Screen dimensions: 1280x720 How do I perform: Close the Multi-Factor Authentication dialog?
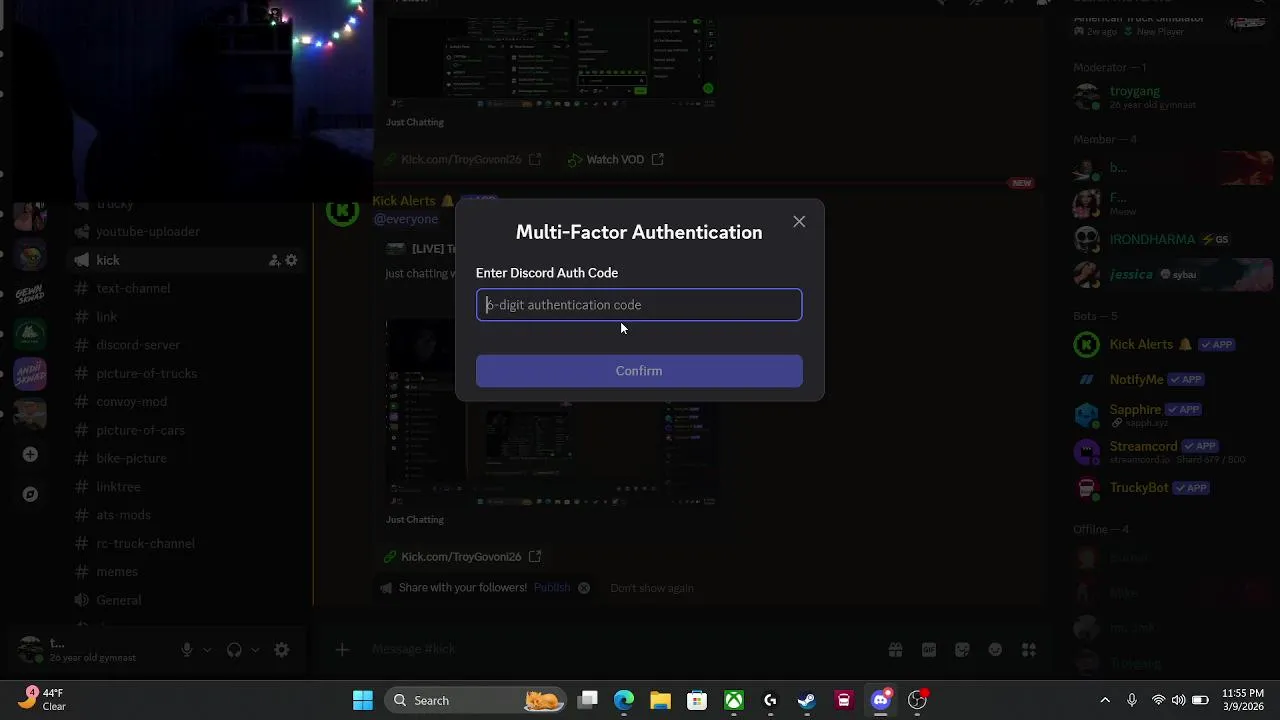(x=799, y=222)
